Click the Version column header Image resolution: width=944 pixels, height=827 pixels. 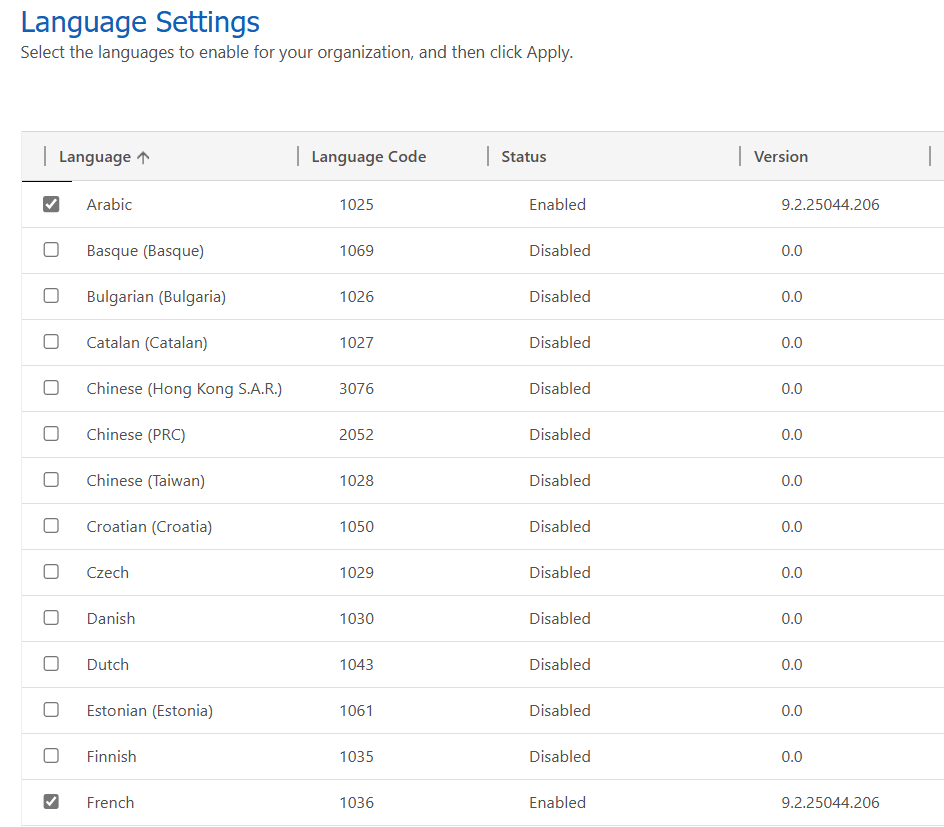780,156
